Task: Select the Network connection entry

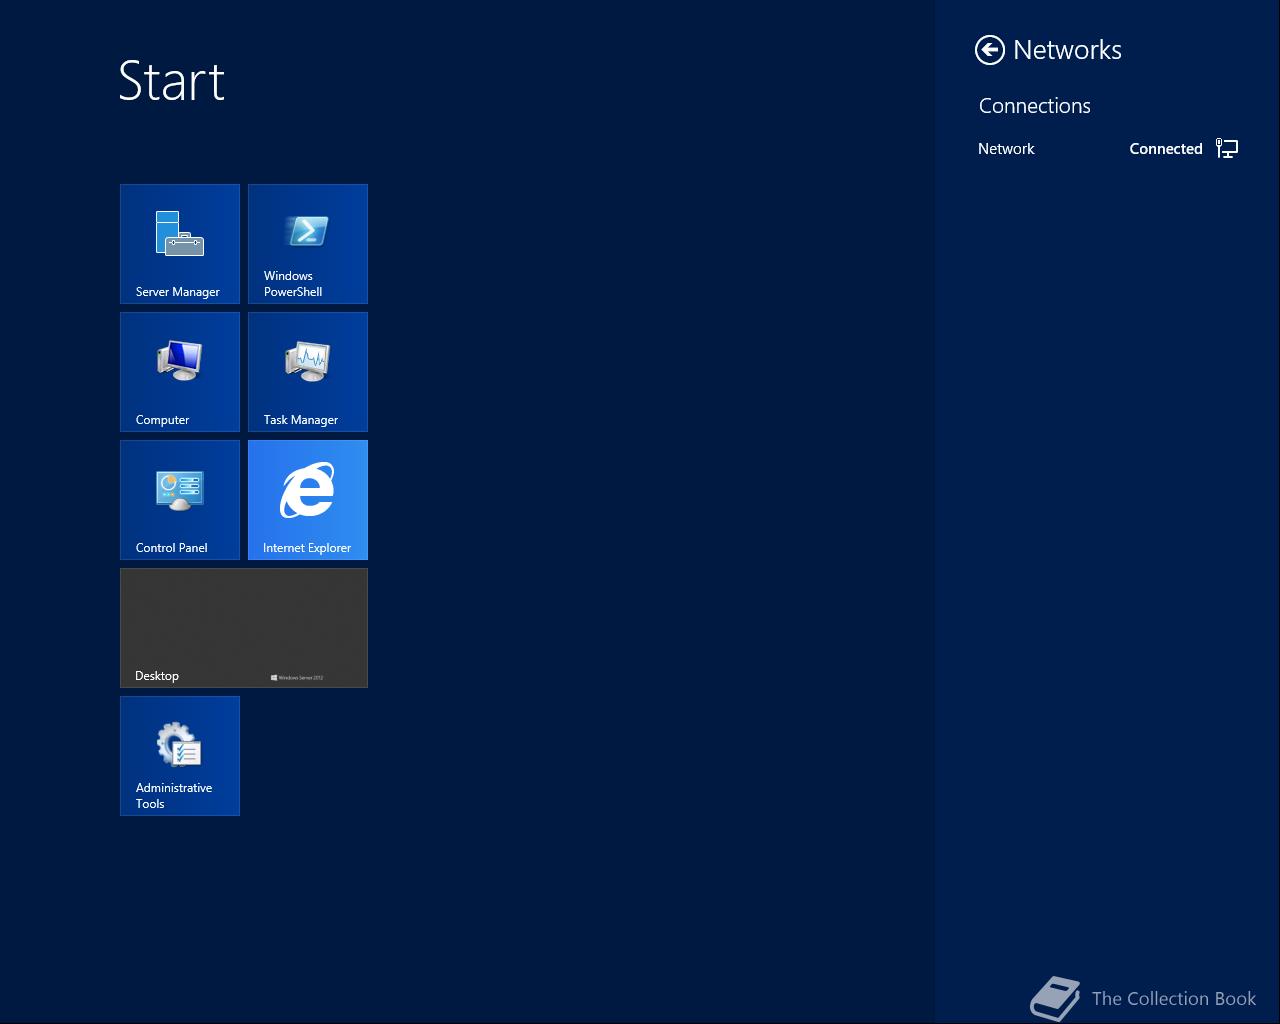Action: [x=1108, y=149]
